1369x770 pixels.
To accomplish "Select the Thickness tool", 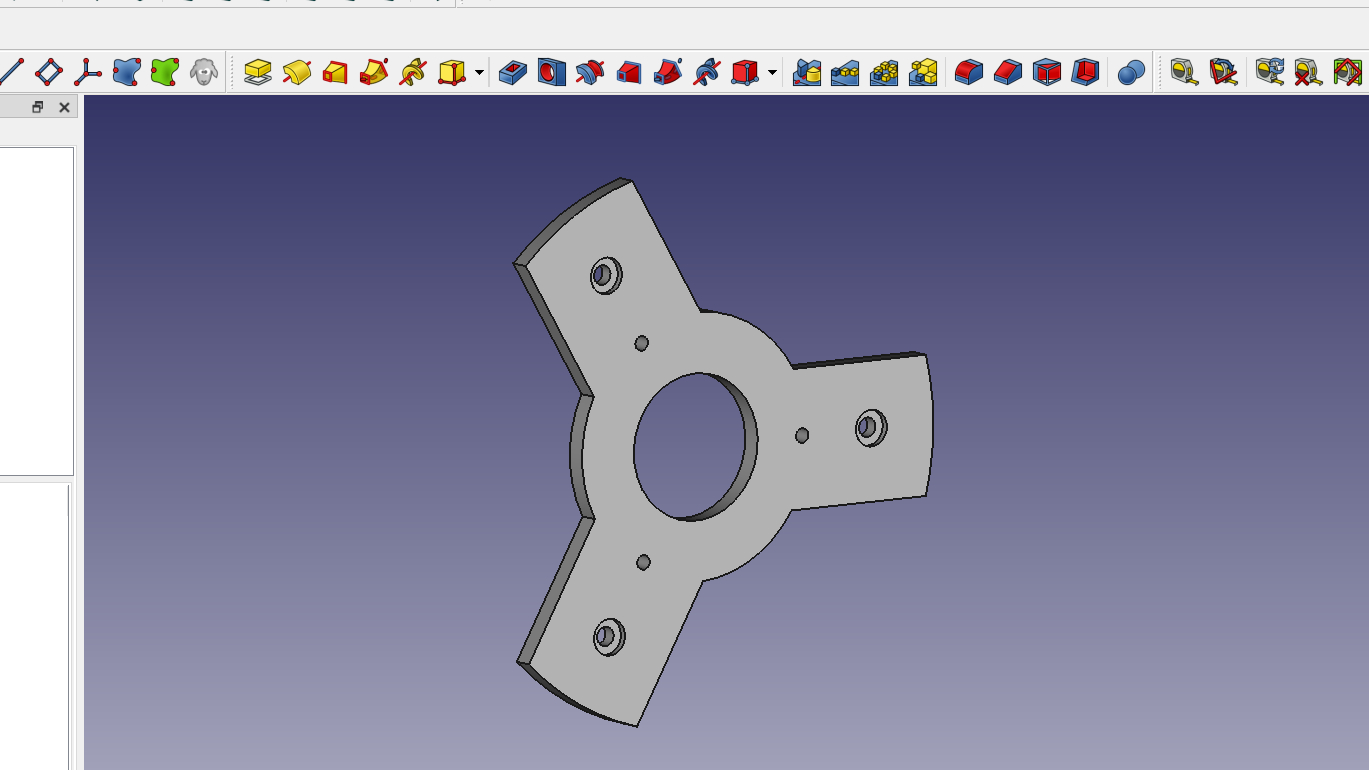I will (x=1085, y=72).
